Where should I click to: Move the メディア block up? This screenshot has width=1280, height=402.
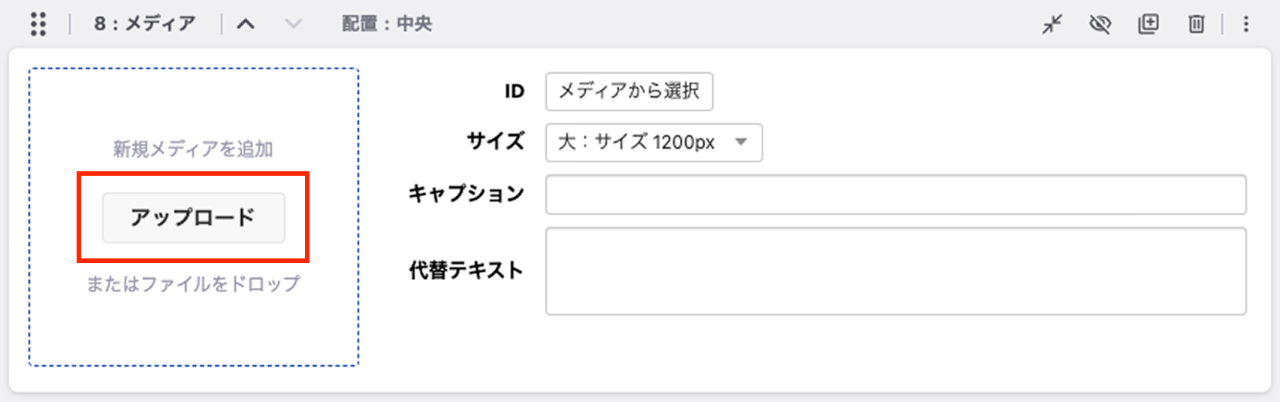point(245,25)
